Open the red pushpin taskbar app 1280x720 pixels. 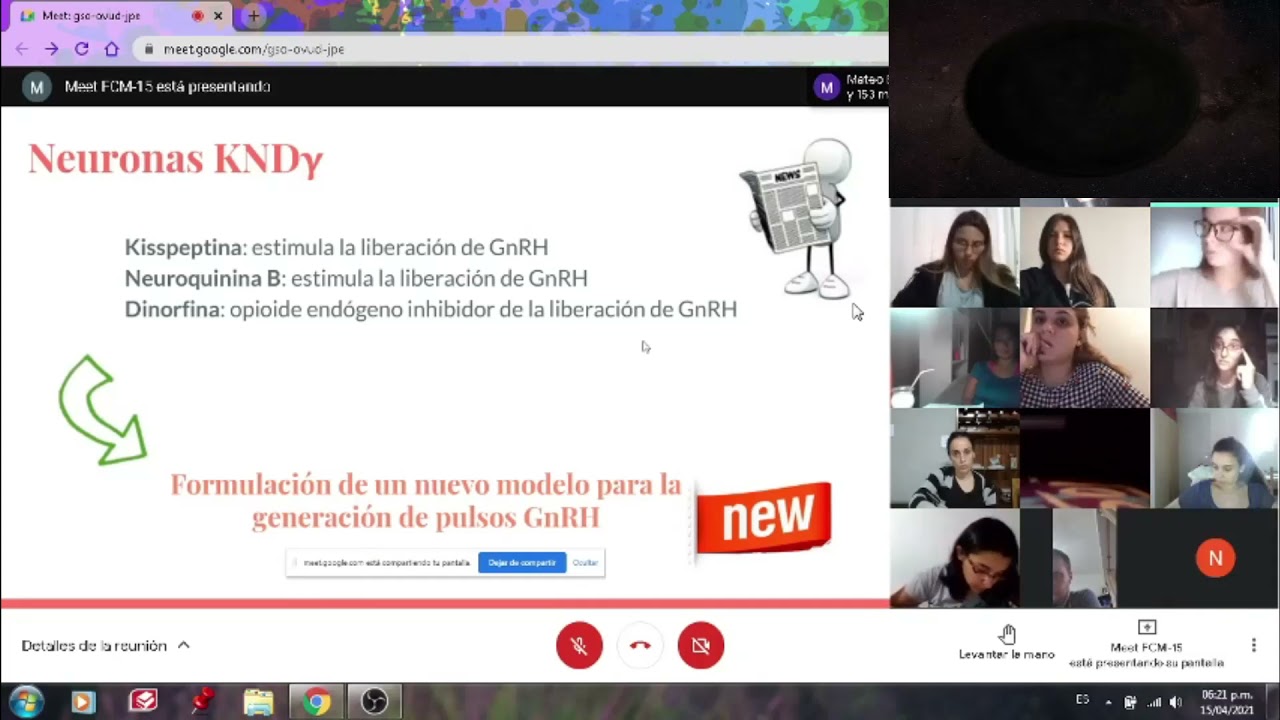[201, 702]
